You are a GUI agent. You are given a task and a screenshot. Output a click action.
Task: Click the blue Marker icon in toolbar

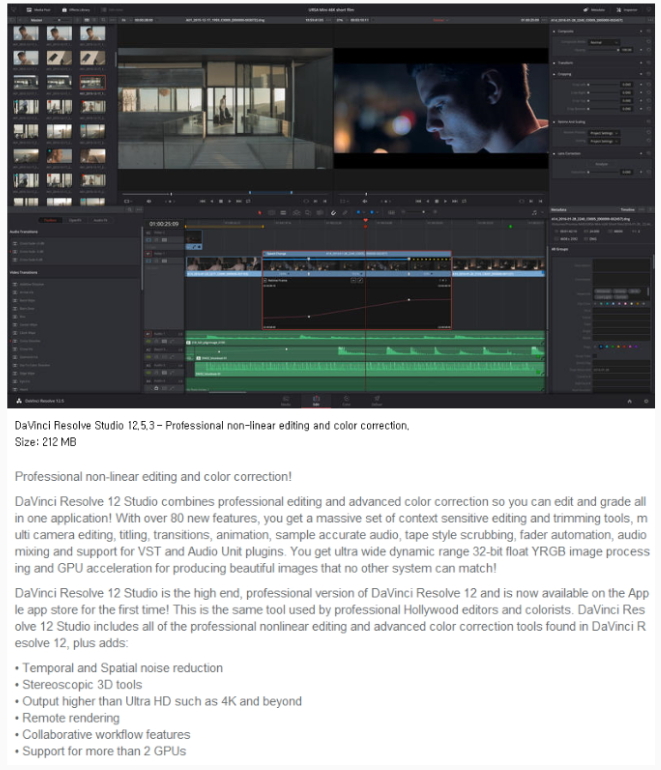tap(372, 213)
